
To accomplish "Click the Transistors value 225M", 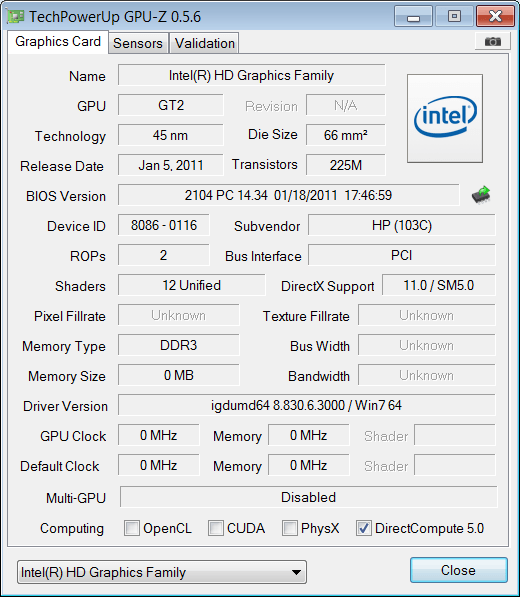I will coord(346,165).
